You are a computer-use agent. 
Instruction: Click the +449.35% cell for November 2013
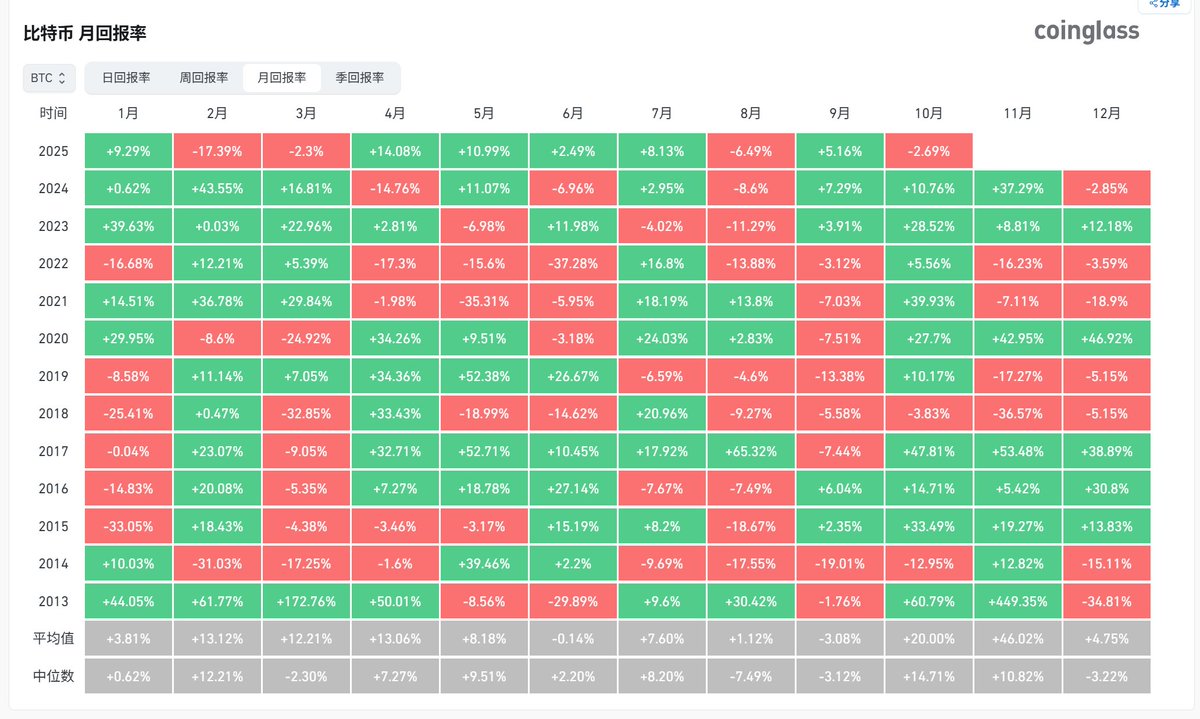(x=1017, y=600)
